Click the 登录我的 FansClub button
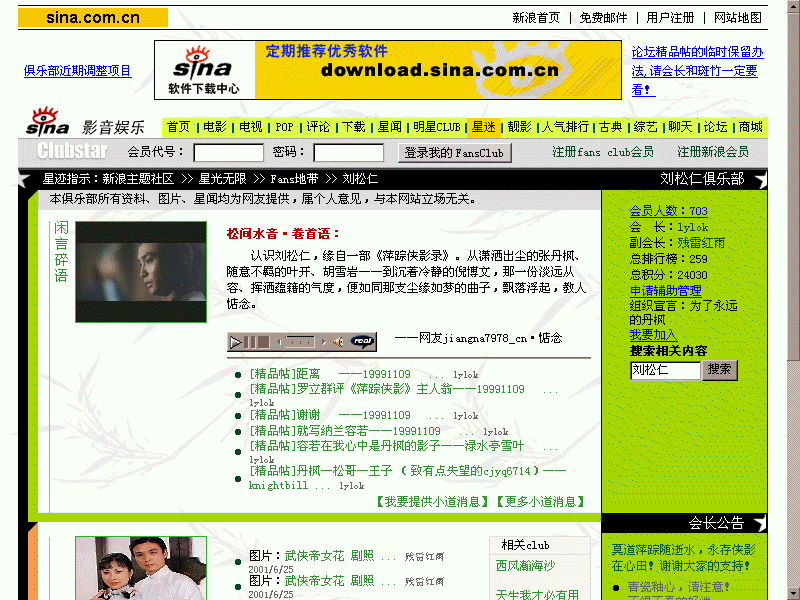800x600 pixels. pyautogui.click(x=455, y=153)
